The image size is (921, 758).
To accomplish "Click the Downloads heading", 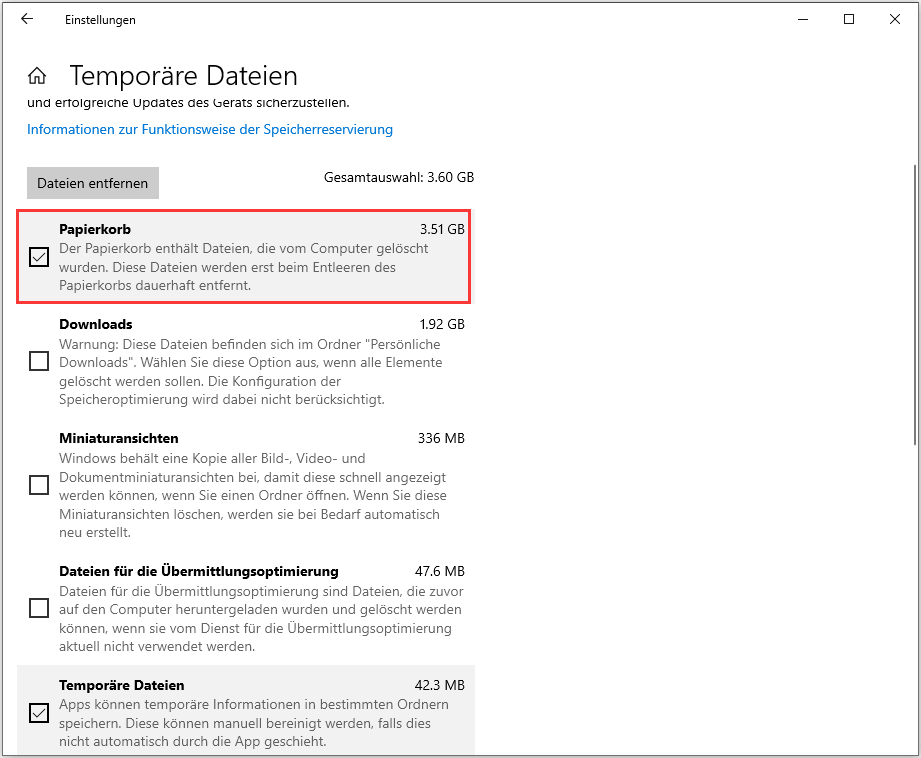I will tap(96, 324).
